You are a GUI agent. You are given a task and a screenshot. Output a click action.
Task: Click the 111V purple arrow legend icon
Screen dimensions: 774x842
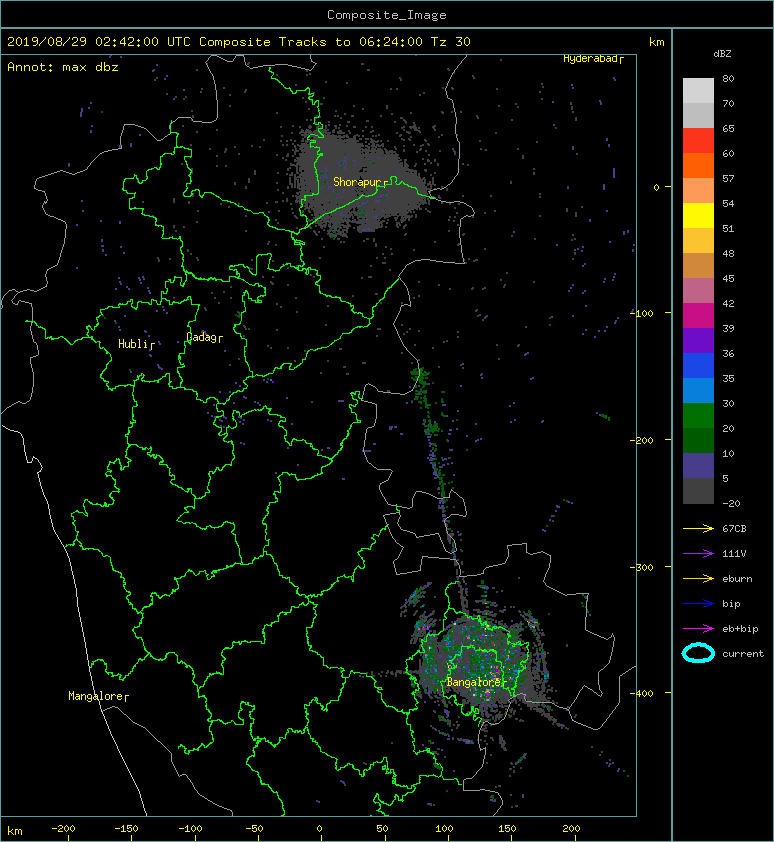698,554
